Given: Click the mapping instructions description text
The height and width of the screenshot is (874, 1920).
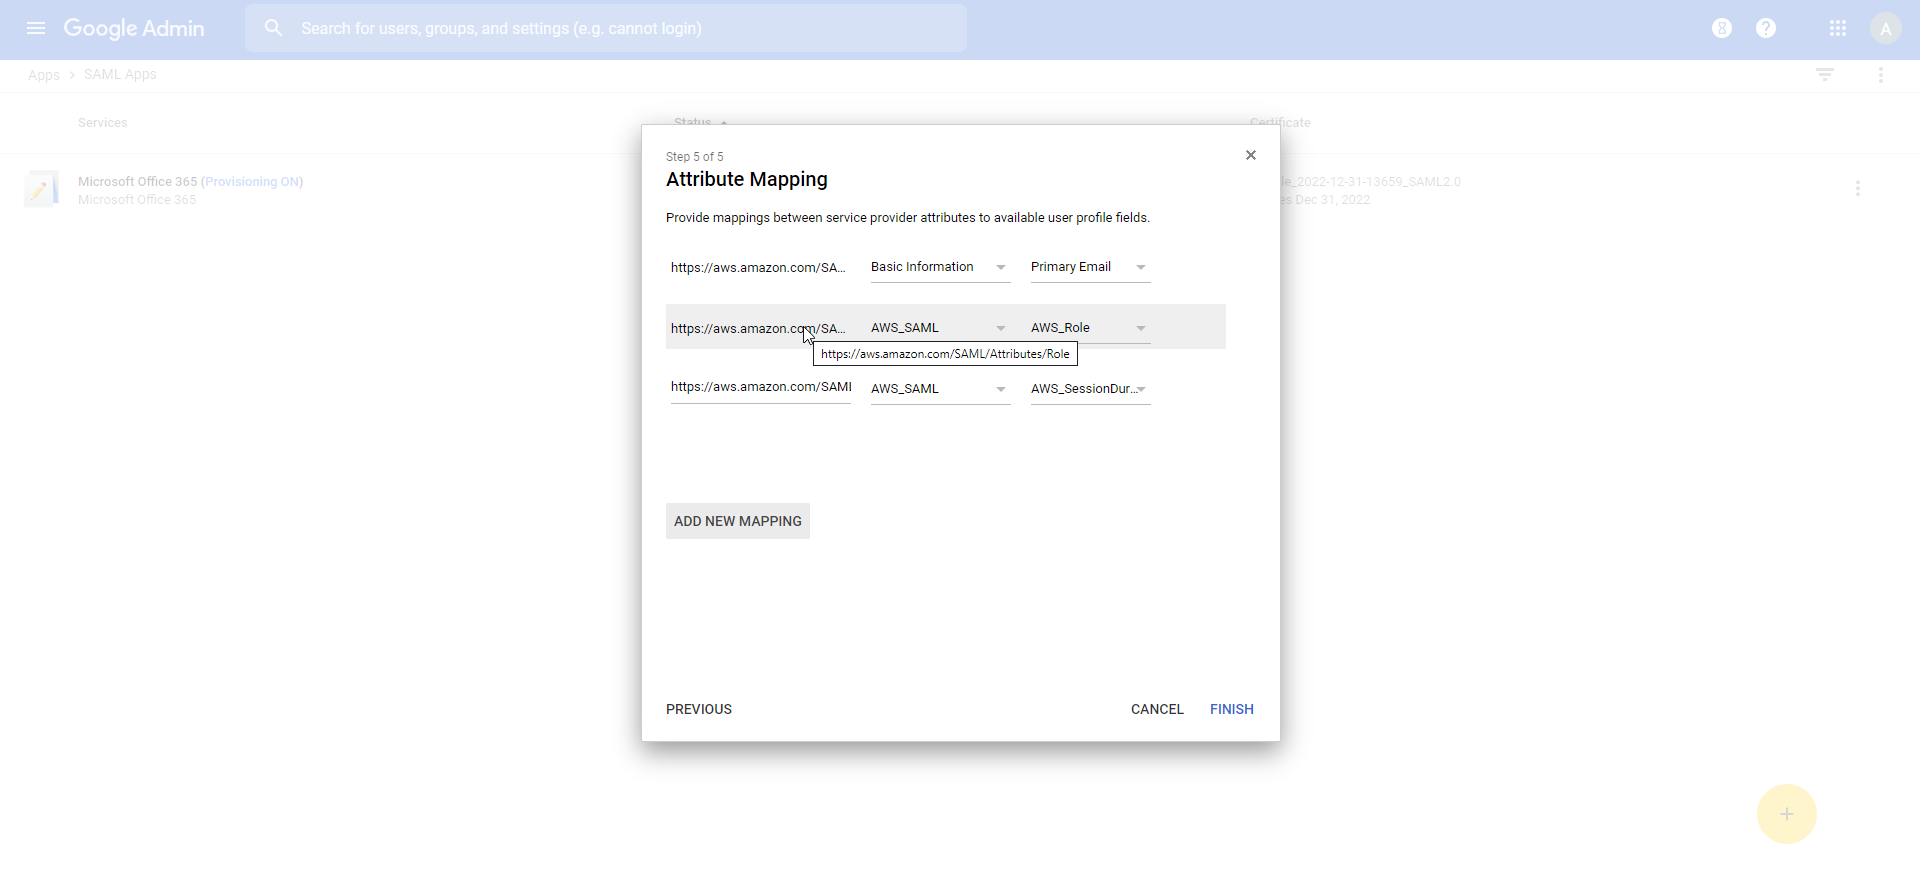Looking at the screenshot, I should 908,218.
